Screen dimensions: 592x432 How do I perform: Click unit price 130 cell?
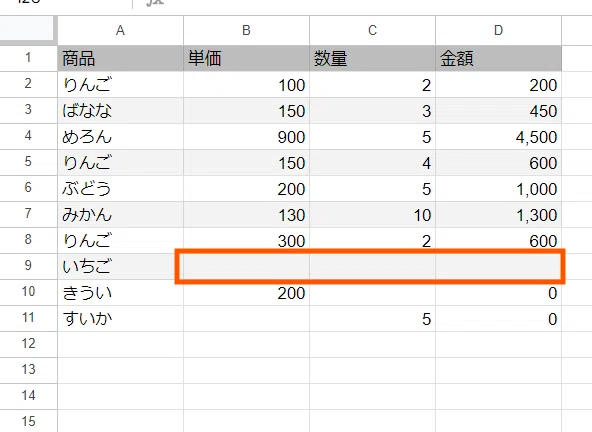click(x=247, y=214)
